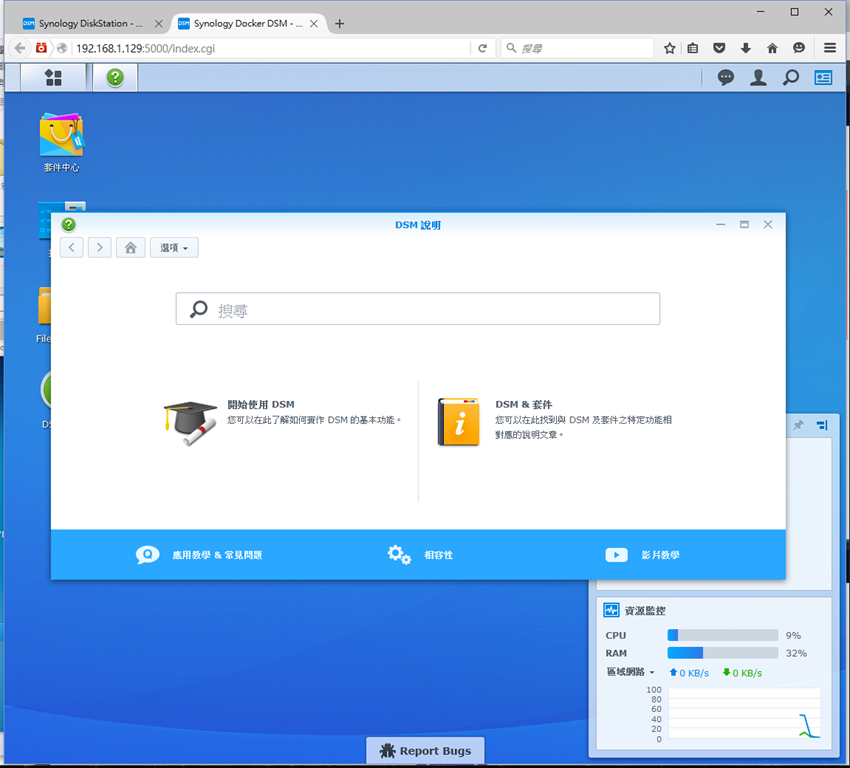This screenshot has height=768, width=850.
Task: Open the DSM notifications chat bubble icon
Action: (725, 78)
